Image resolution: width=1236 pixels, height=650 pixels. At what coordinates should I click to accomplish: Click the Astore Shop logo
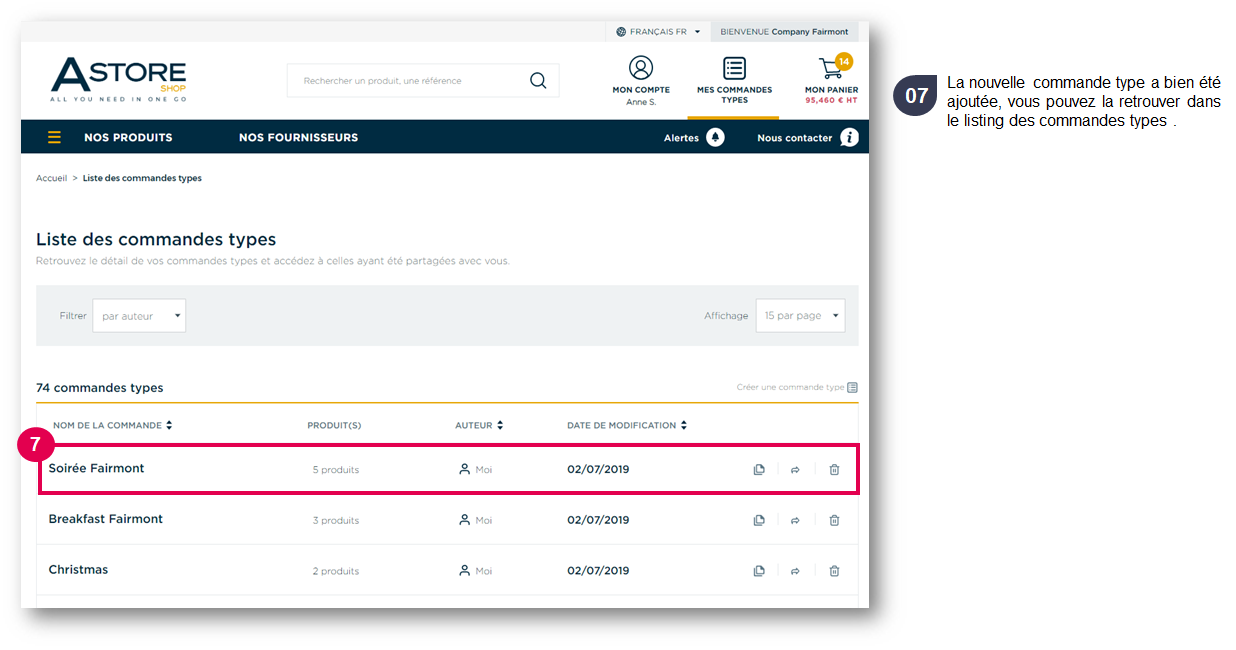coord(118,80)
